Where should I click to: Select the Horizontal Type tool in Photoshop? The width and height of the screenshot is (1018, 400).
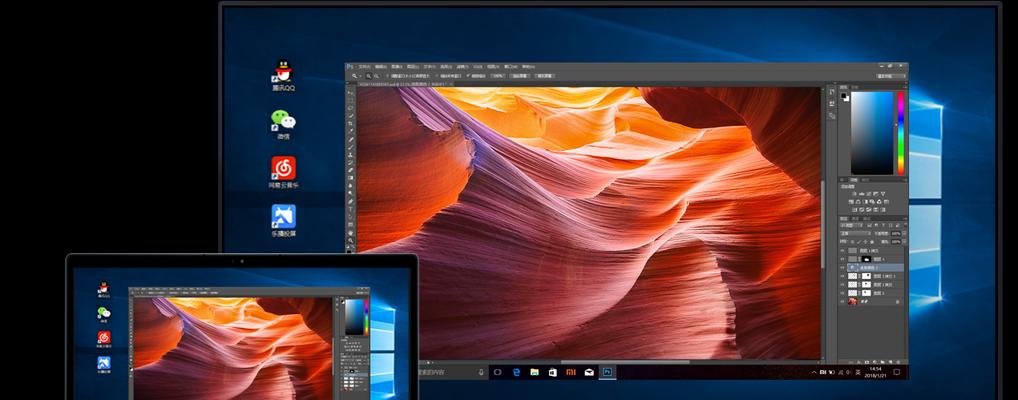[x=351, y=208]
